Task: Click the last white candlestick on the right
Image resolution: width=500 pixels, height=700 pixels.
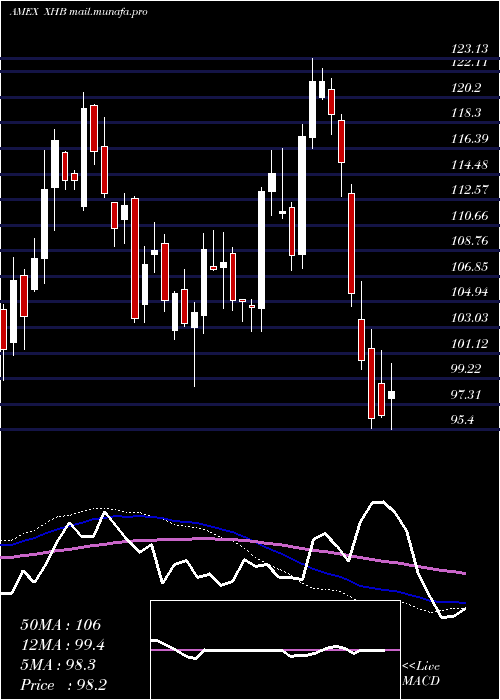Action: (392, 395)
